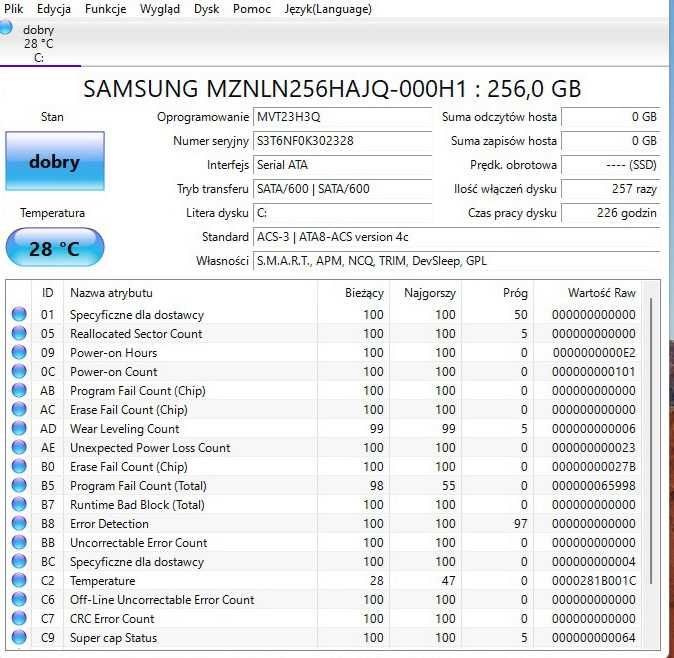Click the status orb for Runtime Bad Block (Total)
Screen dimensions: 674x658
(x=19, y=504)
